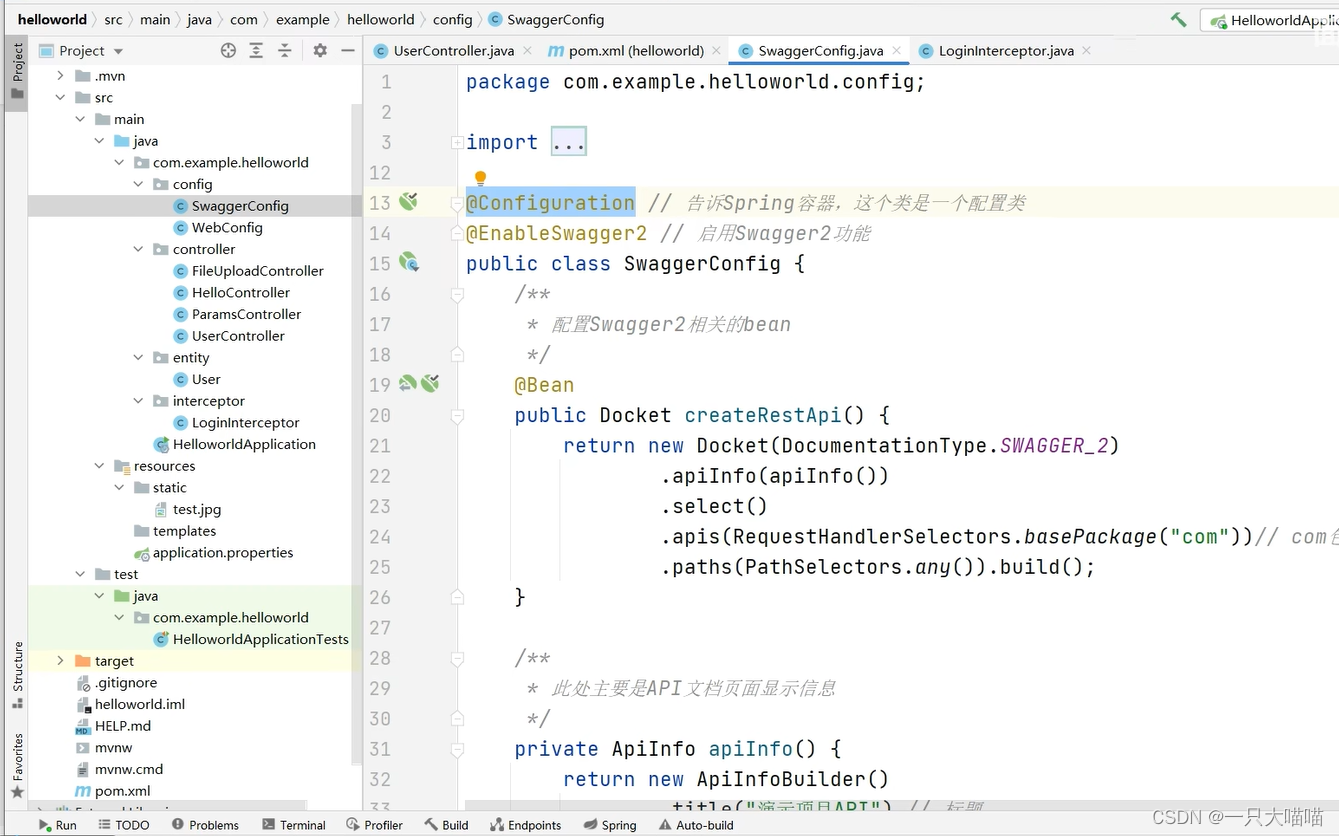
Task: Open the TODO tool window
Action: tap(124, 825)
